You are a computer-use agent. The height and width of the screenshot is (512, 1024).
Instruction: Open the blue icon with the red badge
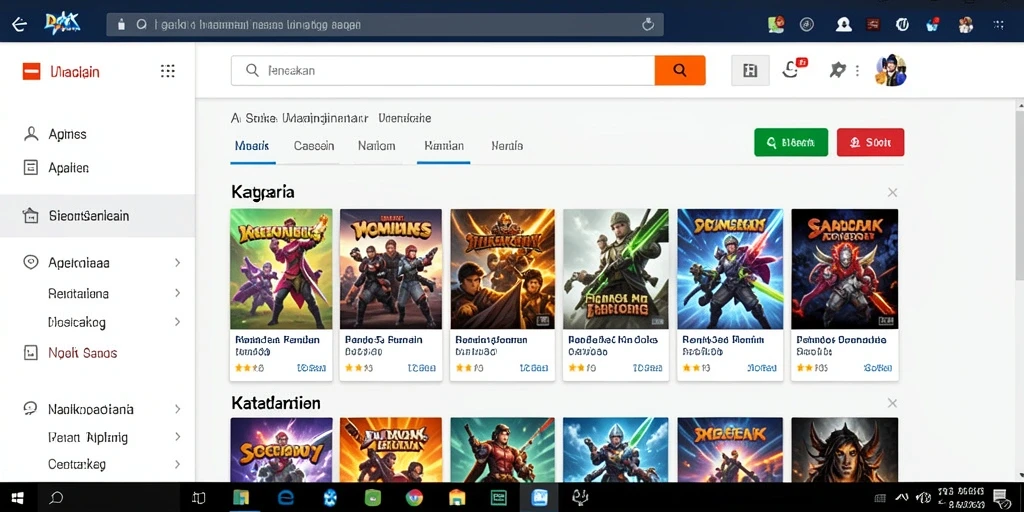pos(933,25)
